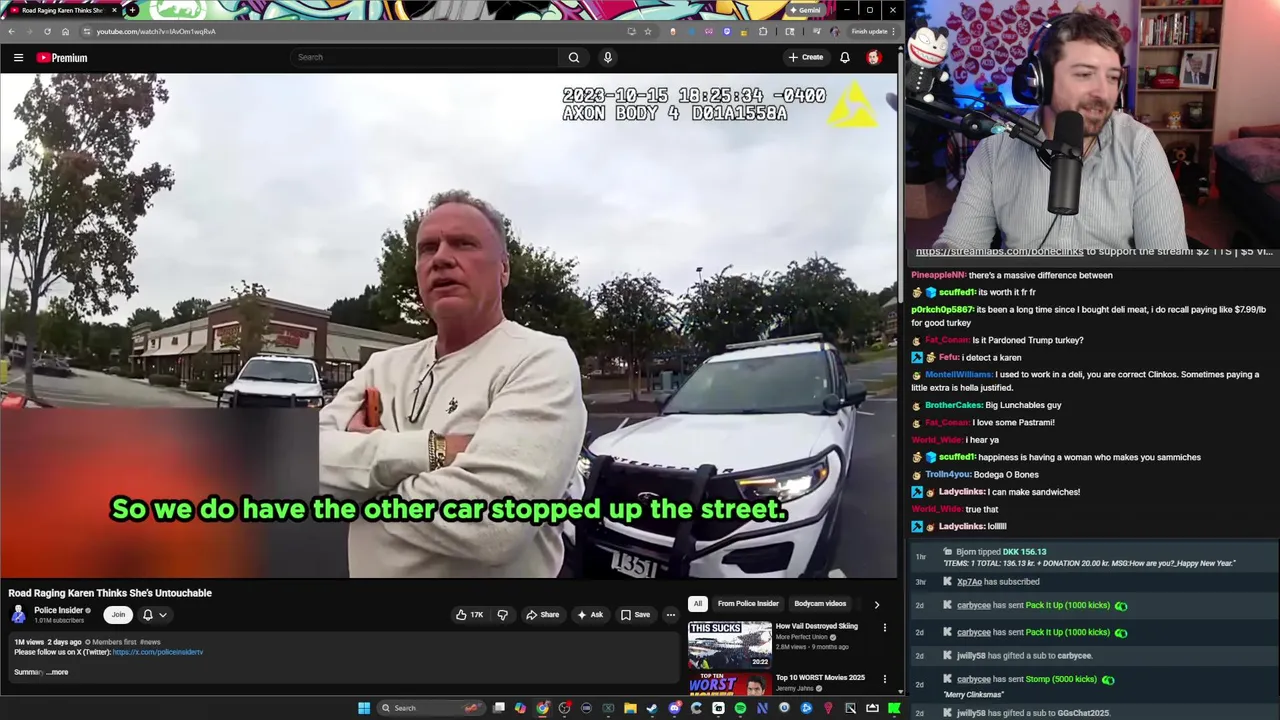
Task: Share the video with Share button
Action: pyautogui.click(x=543, y=615)
